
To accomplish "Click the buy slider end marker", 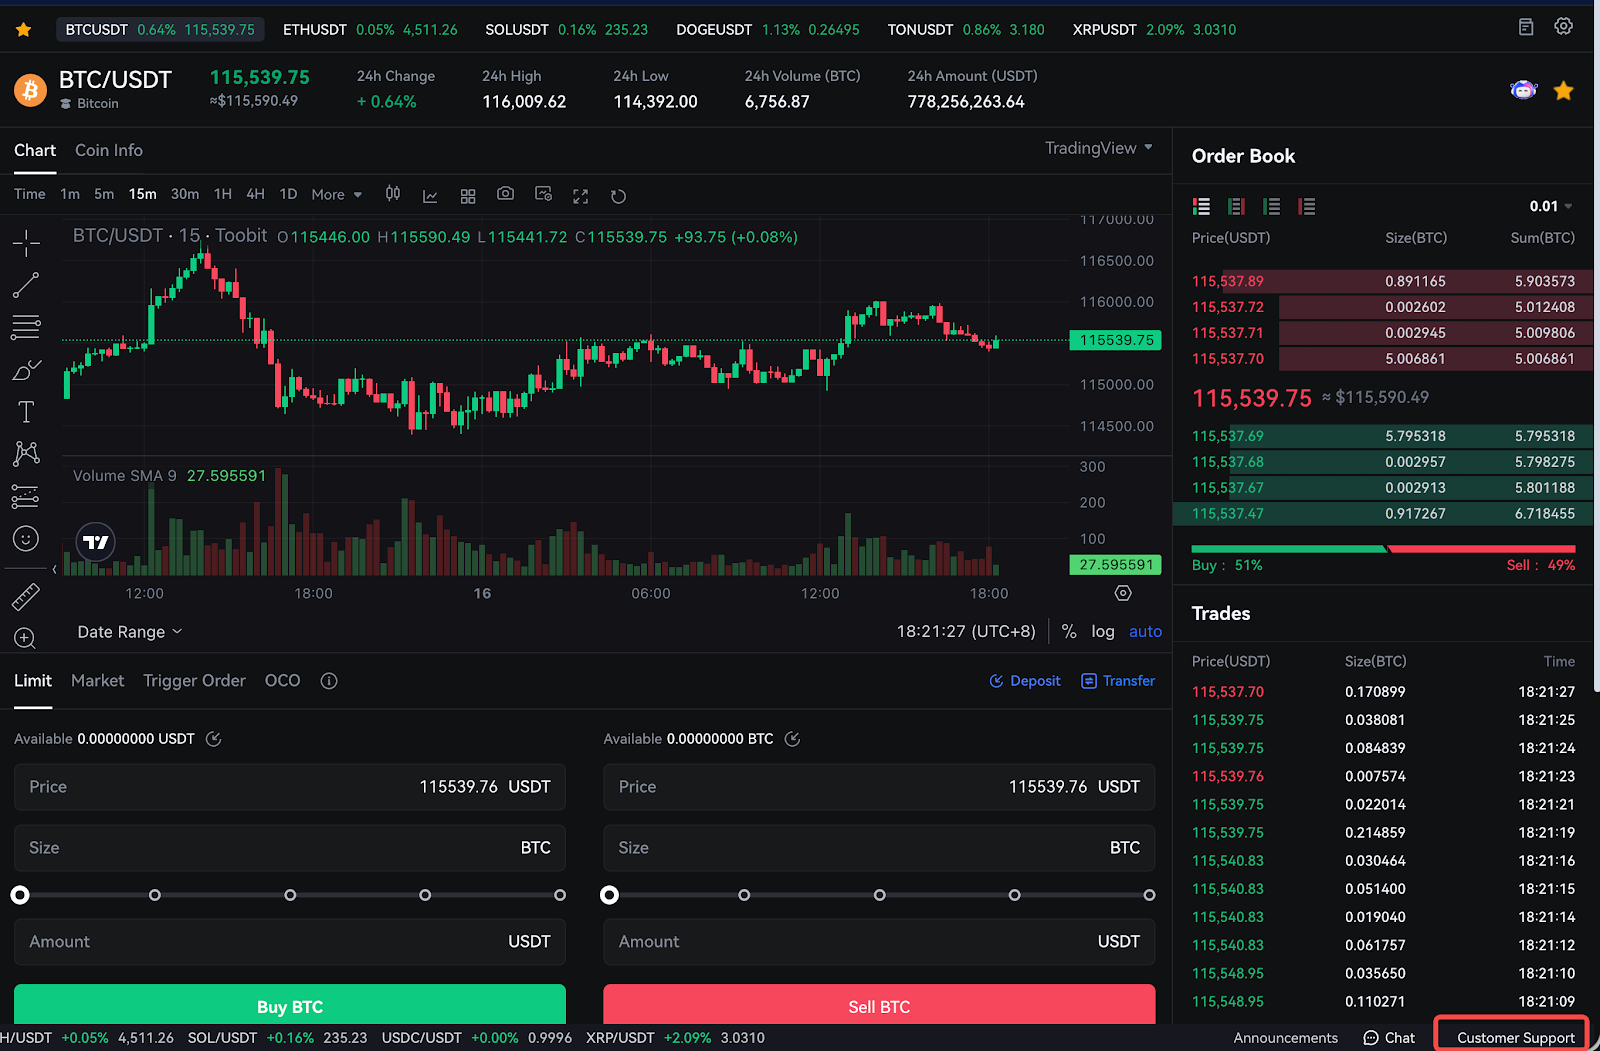I will click(560, 895).
